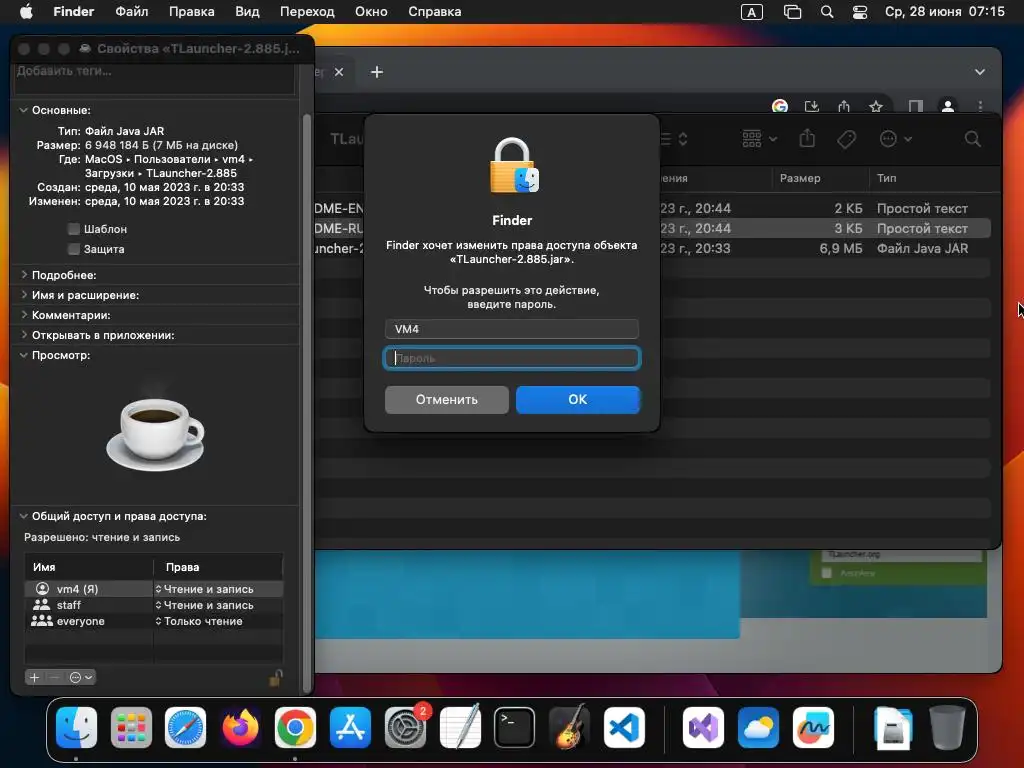This screenshot has width=1024, height=768.
Task: Click Chrome profile avatar icon
Action: tap(948, 106)
